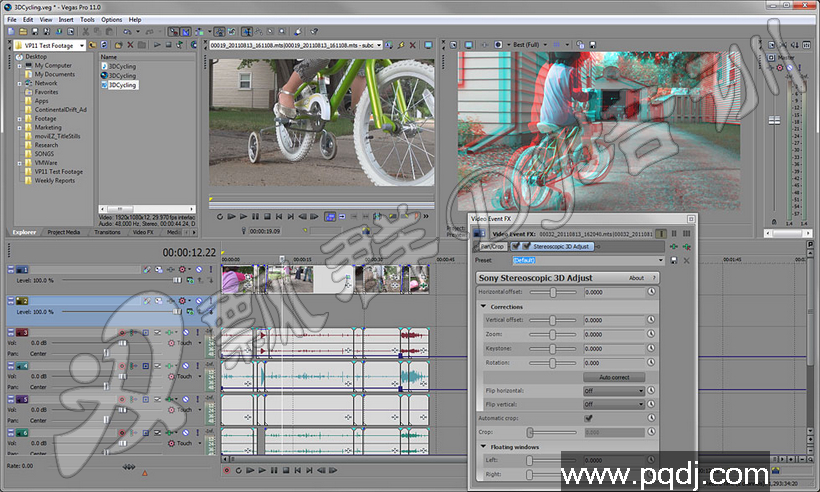Click the Crop slider in Video Event FX
This screenshot has height=492, width=820.
click(x=553, y=432)
